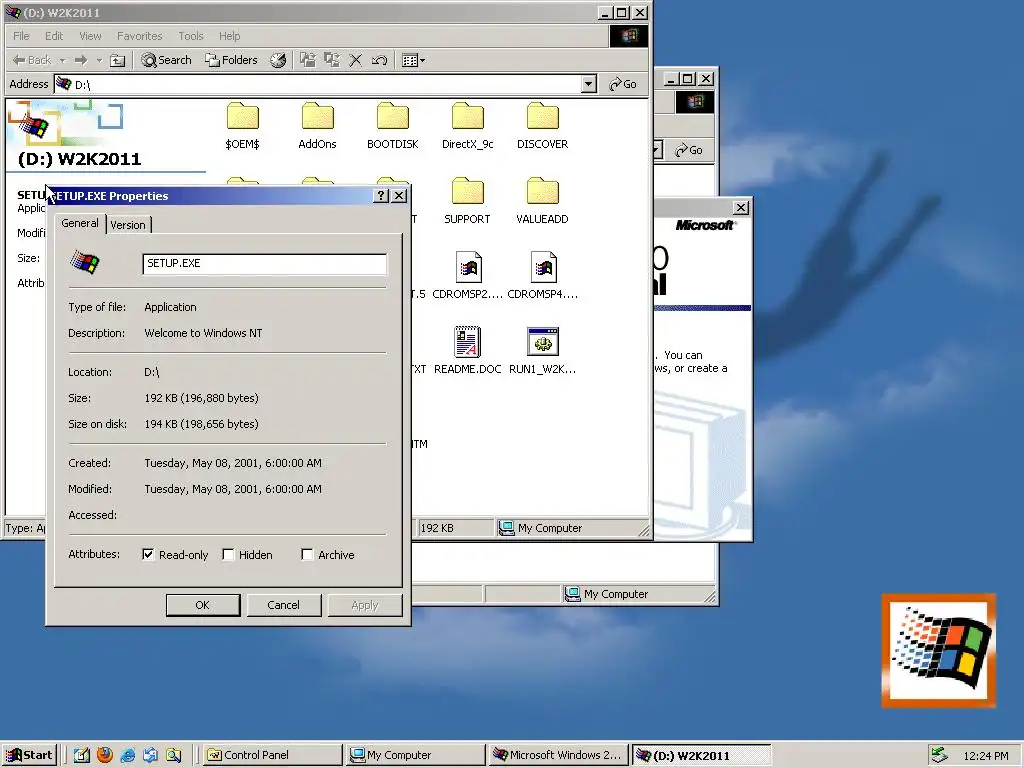1024x768 pixels.
Task: Open the Back history dropdown arrow
Action: click(63, 61)
